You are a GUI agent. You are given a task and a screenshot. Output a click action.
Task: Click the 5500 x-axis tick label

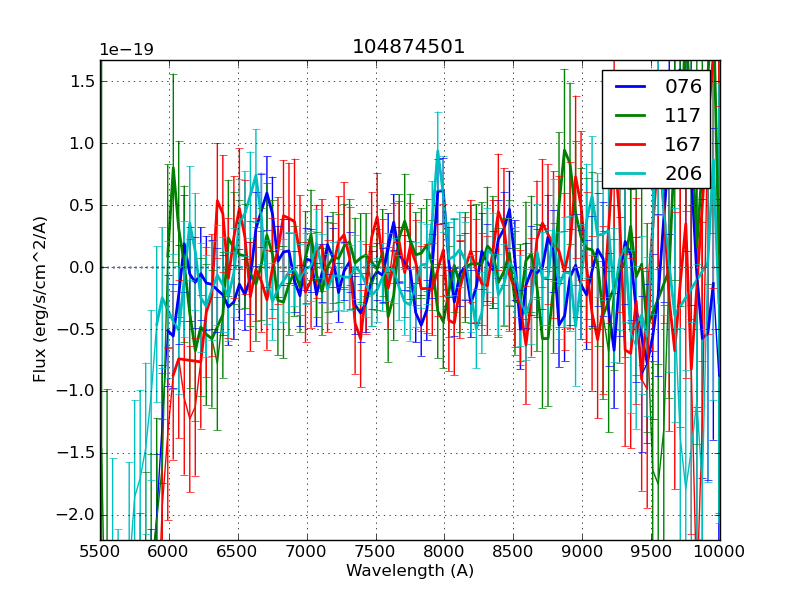point(100,551)
